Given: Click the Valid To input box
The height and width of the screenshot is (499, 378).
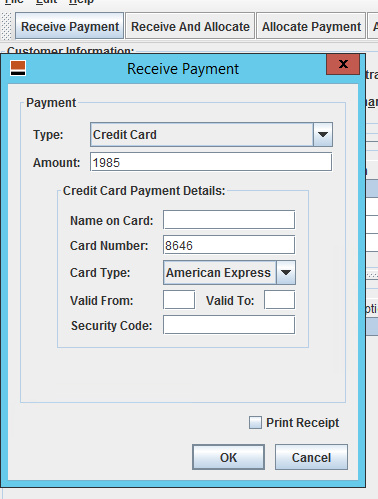Looking at the screenshot, I should (280, 300).
